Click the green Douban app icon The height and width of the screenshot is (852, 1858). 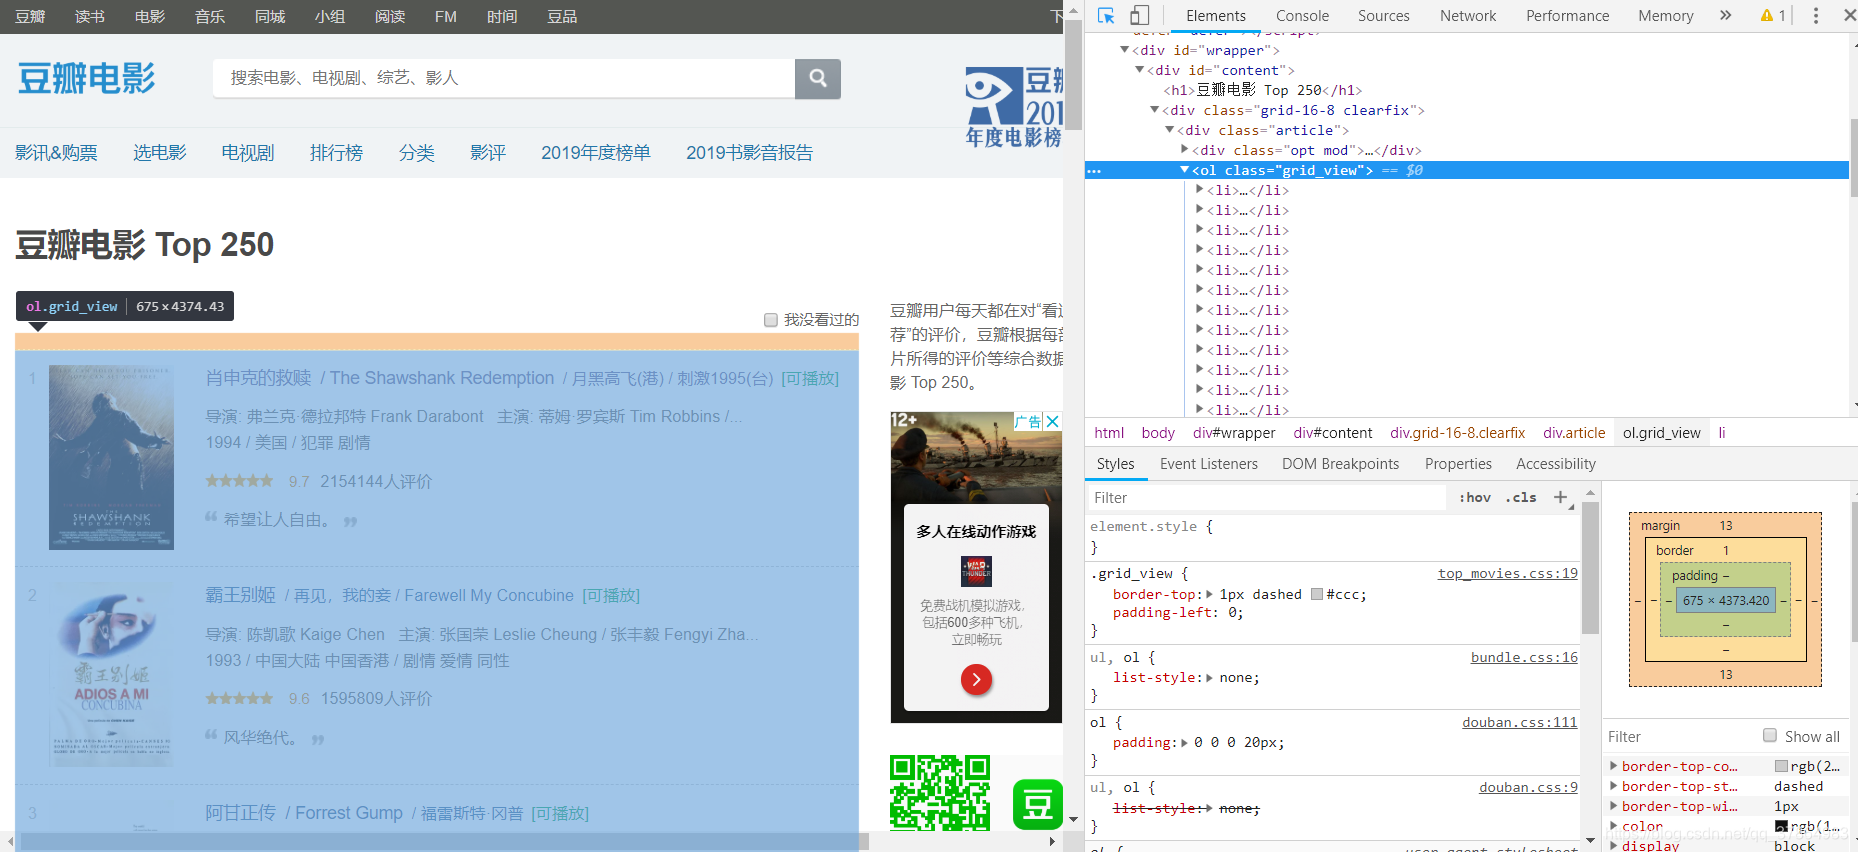tap(1037, 804)
